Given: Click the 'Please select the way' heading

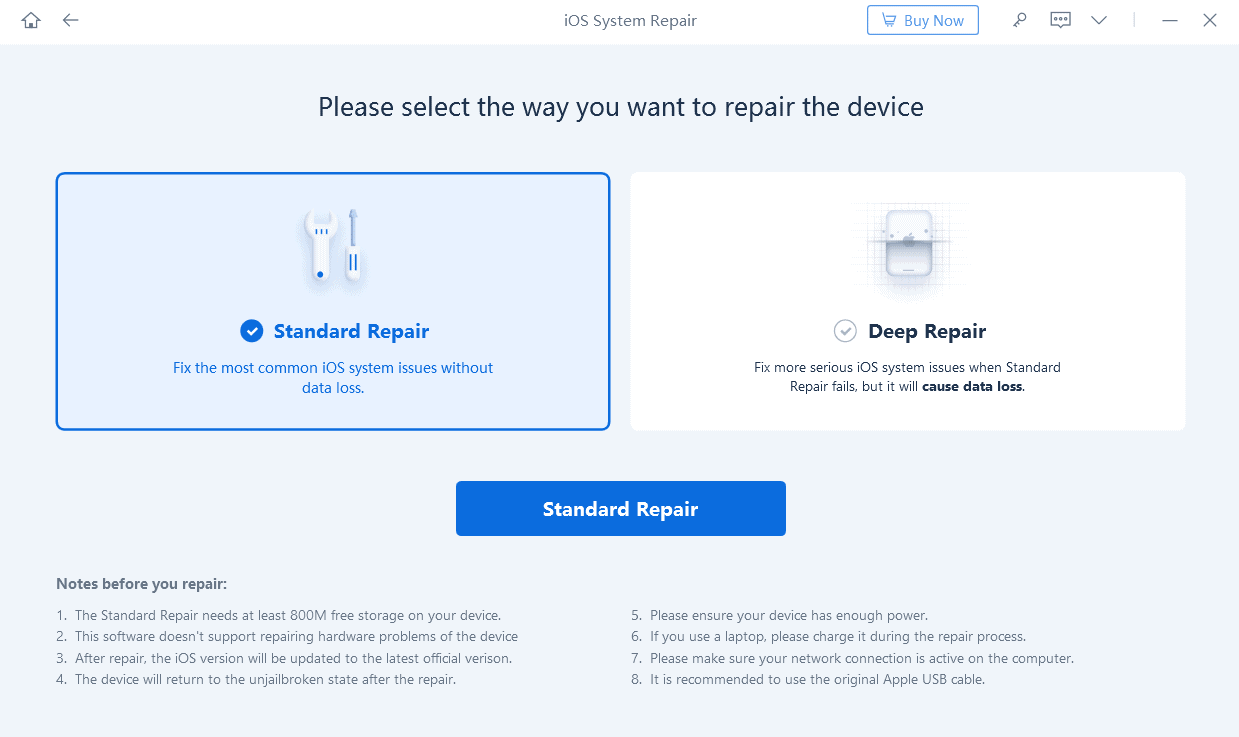Looking at the screenshot, I should (620, 107).
